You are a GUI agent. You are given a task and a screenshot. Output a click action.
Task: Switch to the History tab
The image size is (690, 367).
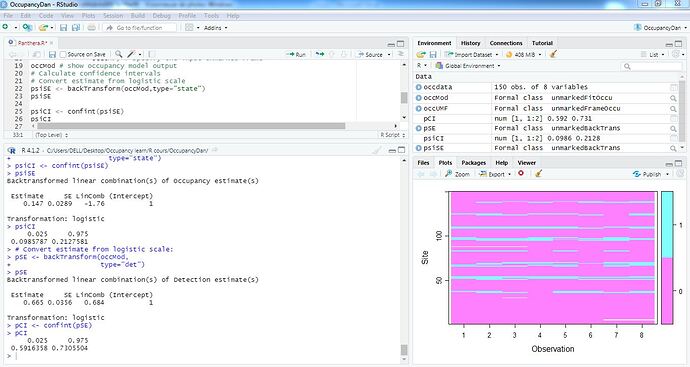[x=470, y=43]
